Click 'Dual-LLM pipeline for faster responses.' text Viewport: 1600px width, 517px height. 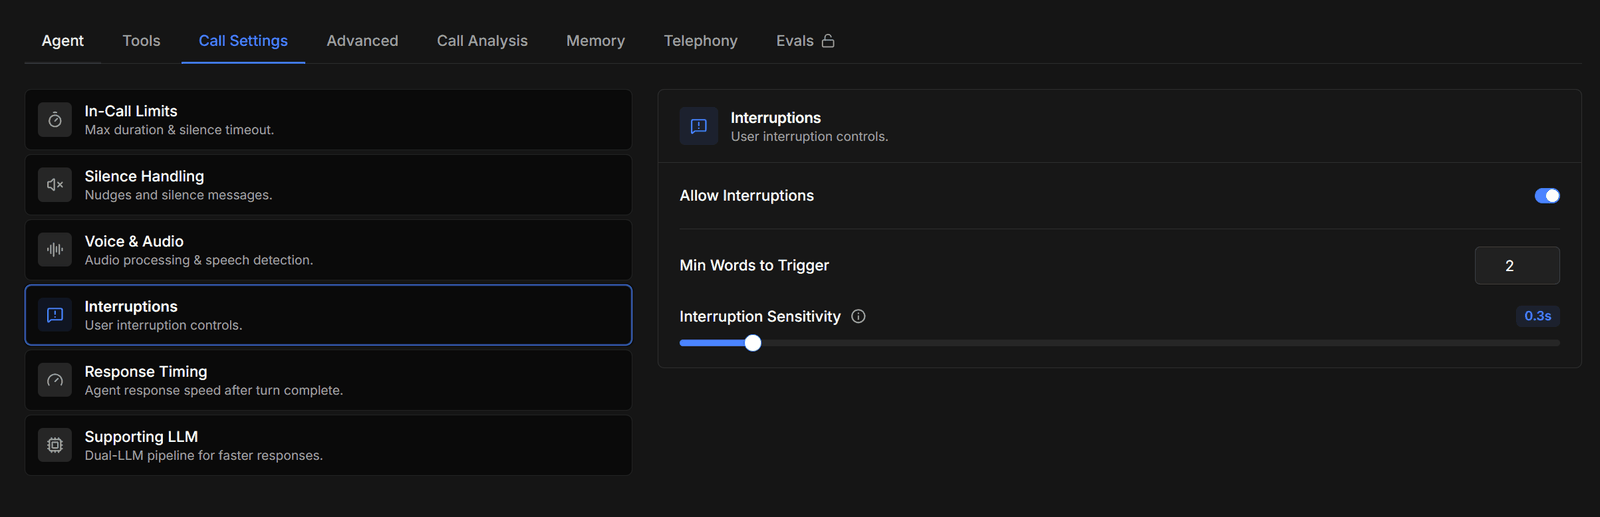204,455
